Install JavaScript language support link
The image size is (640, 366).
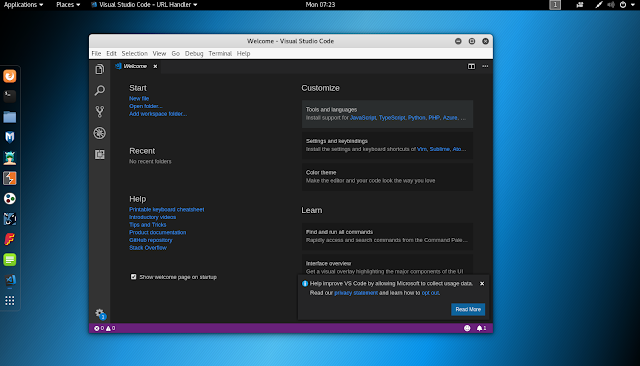click(x=363, y=118)
